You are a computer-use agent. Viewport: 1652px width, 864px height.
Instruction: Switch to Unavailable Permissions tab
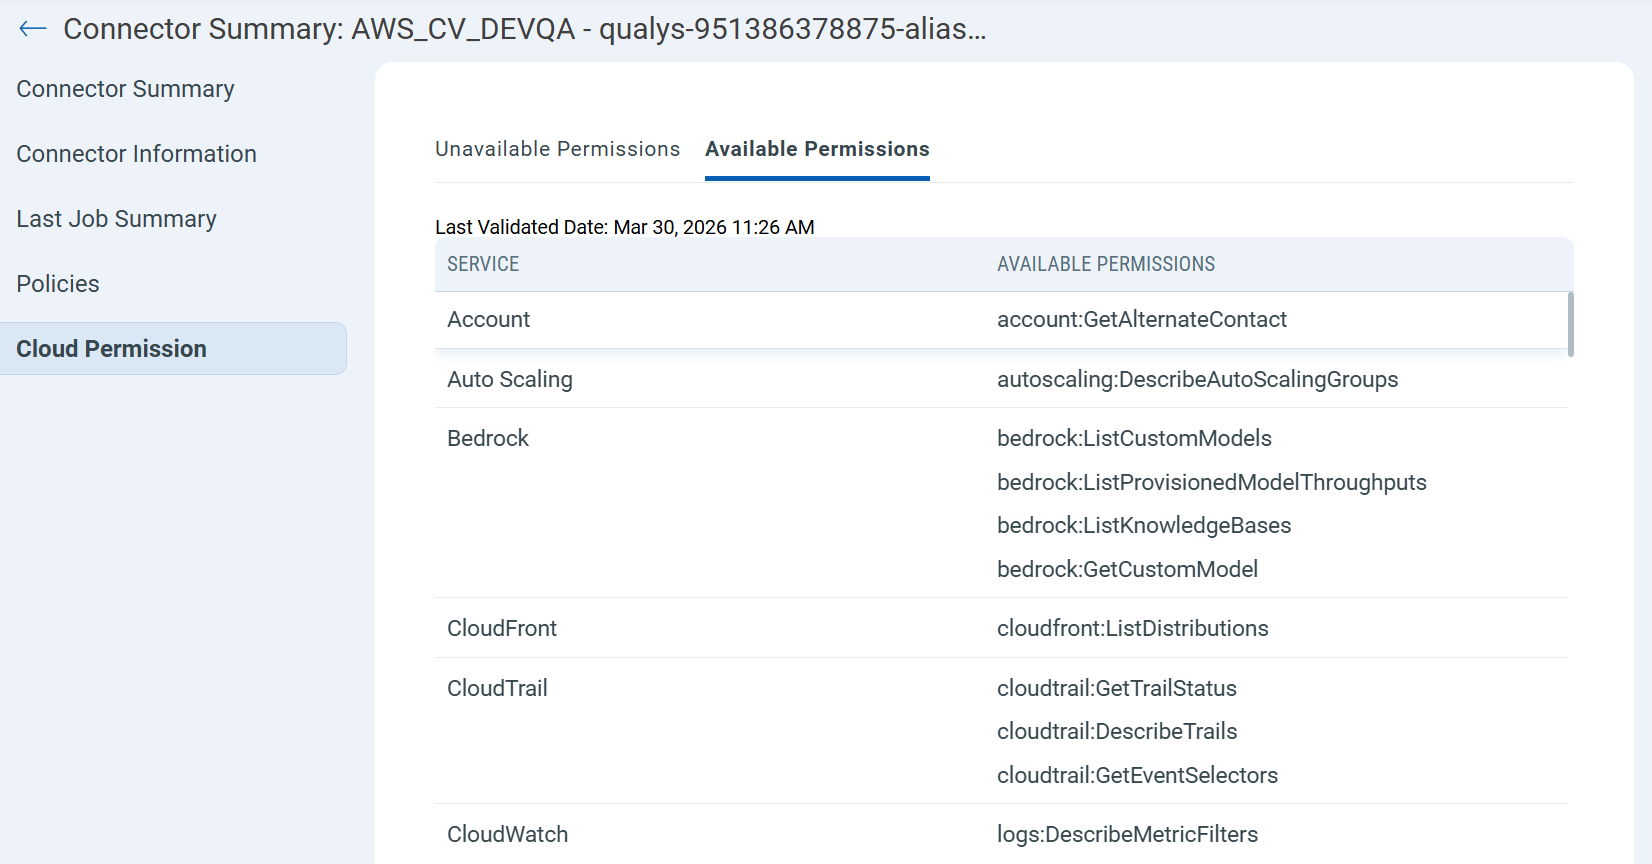click(x=557, y=149)
